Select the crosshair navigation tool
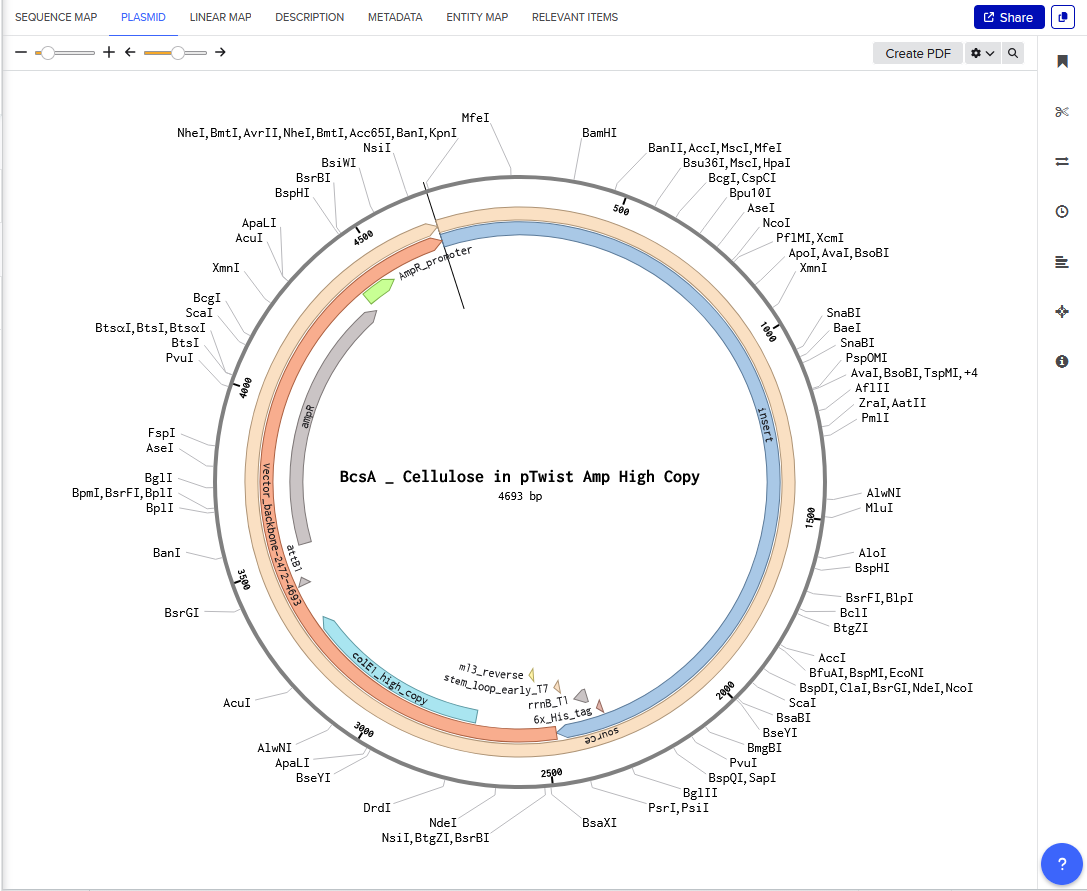 click(x=1062, y=312)
